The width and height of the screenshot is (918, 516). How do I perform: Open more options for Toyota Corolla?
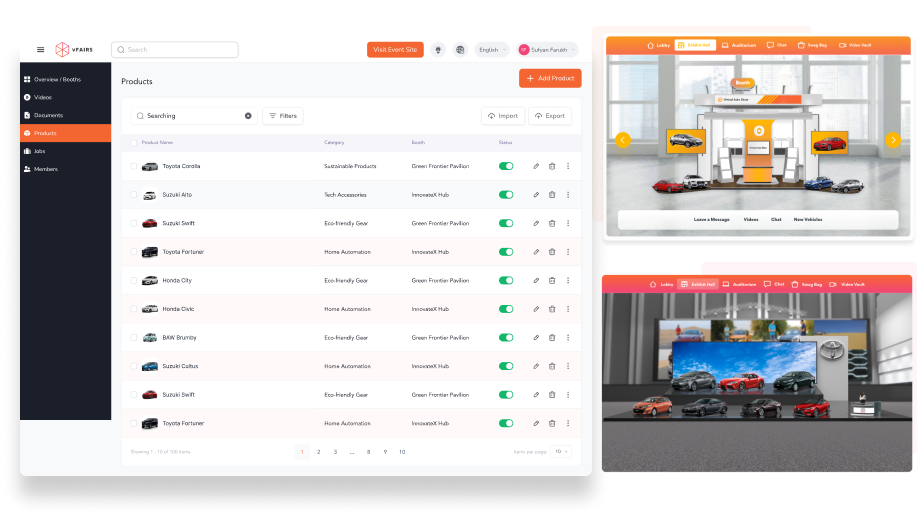click(568, 166)
